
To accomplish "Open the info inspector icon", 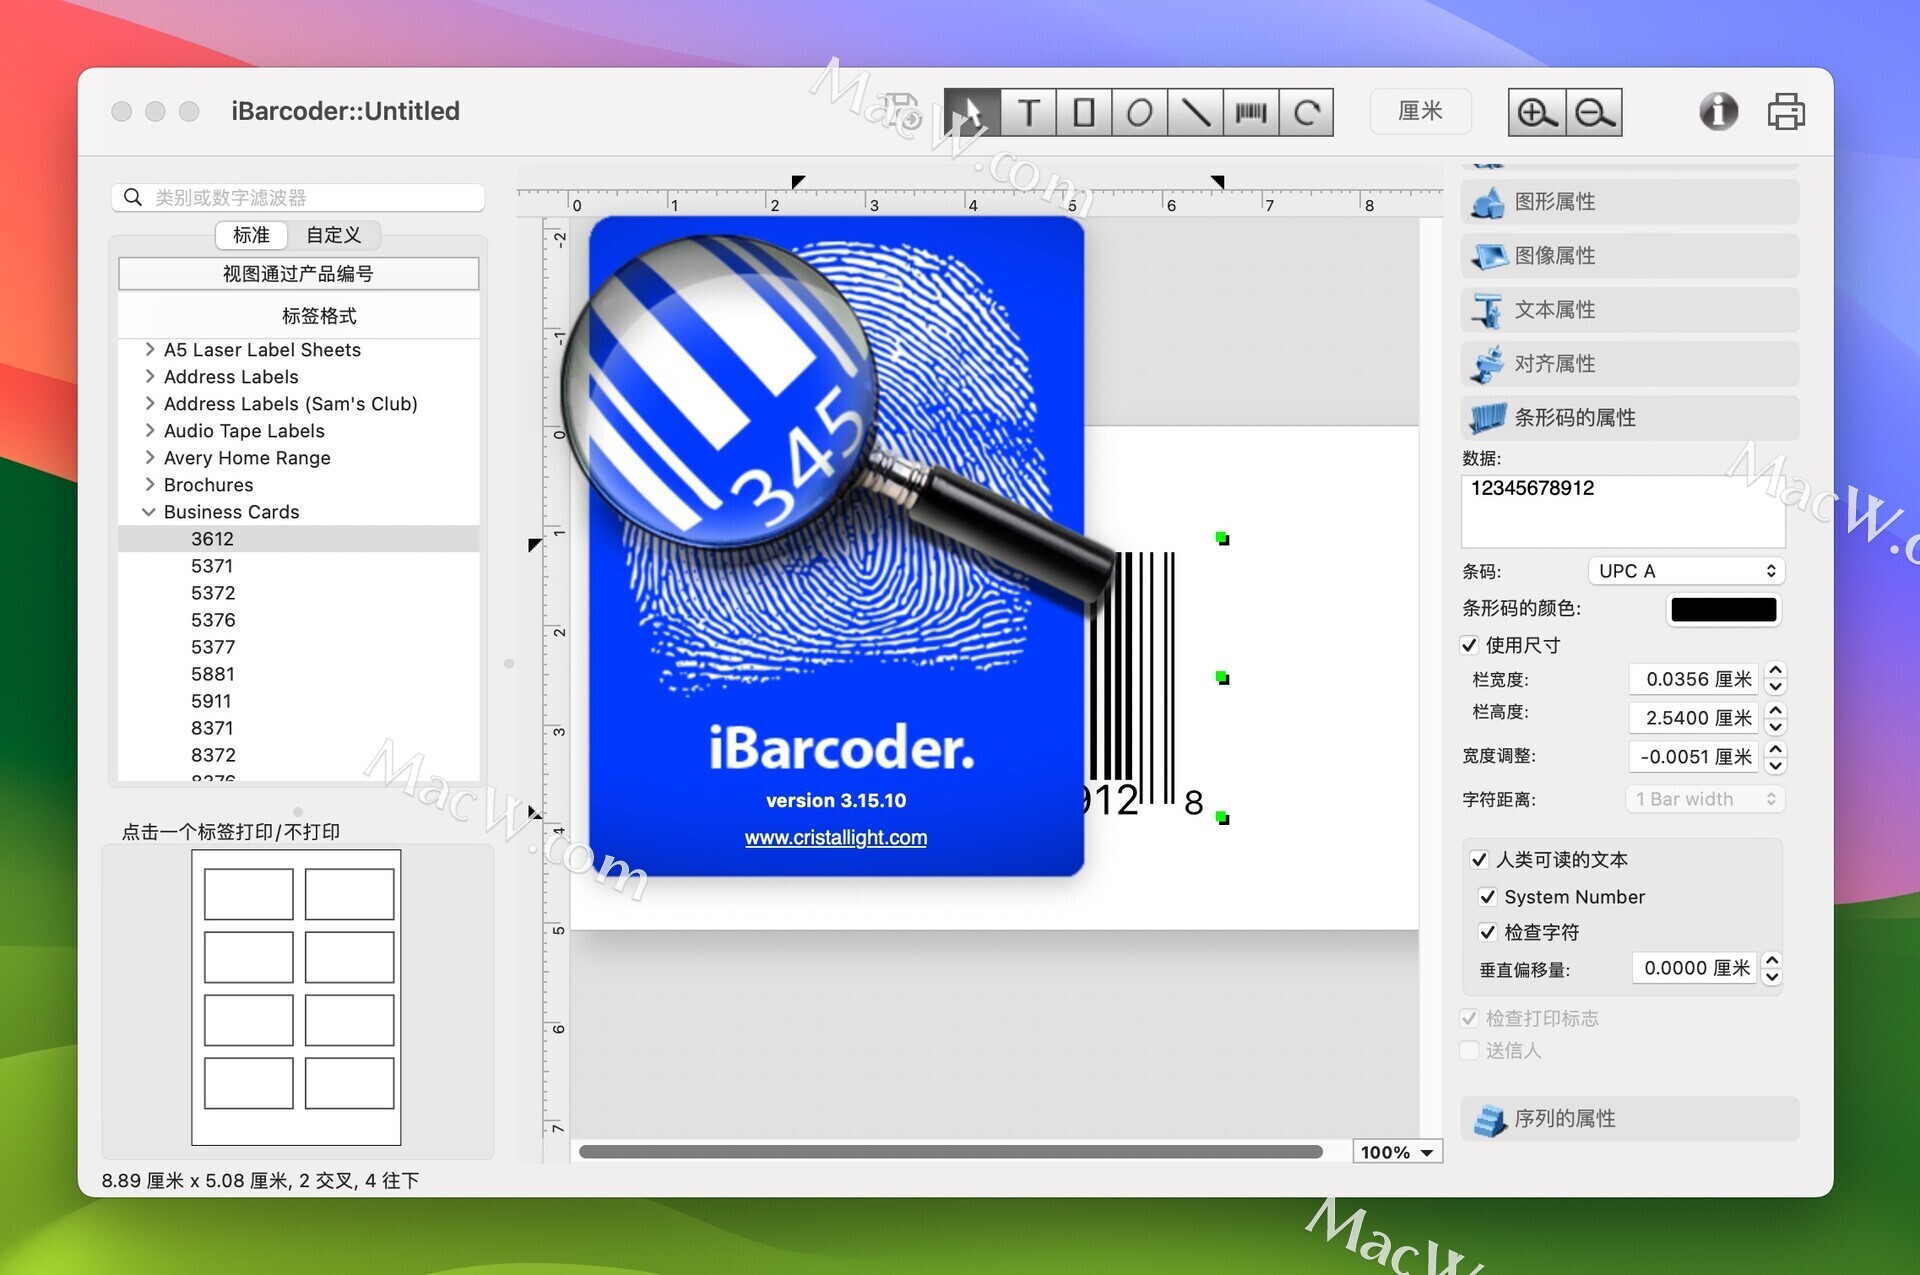I will pyautogui.click(x=1718, y=111).
